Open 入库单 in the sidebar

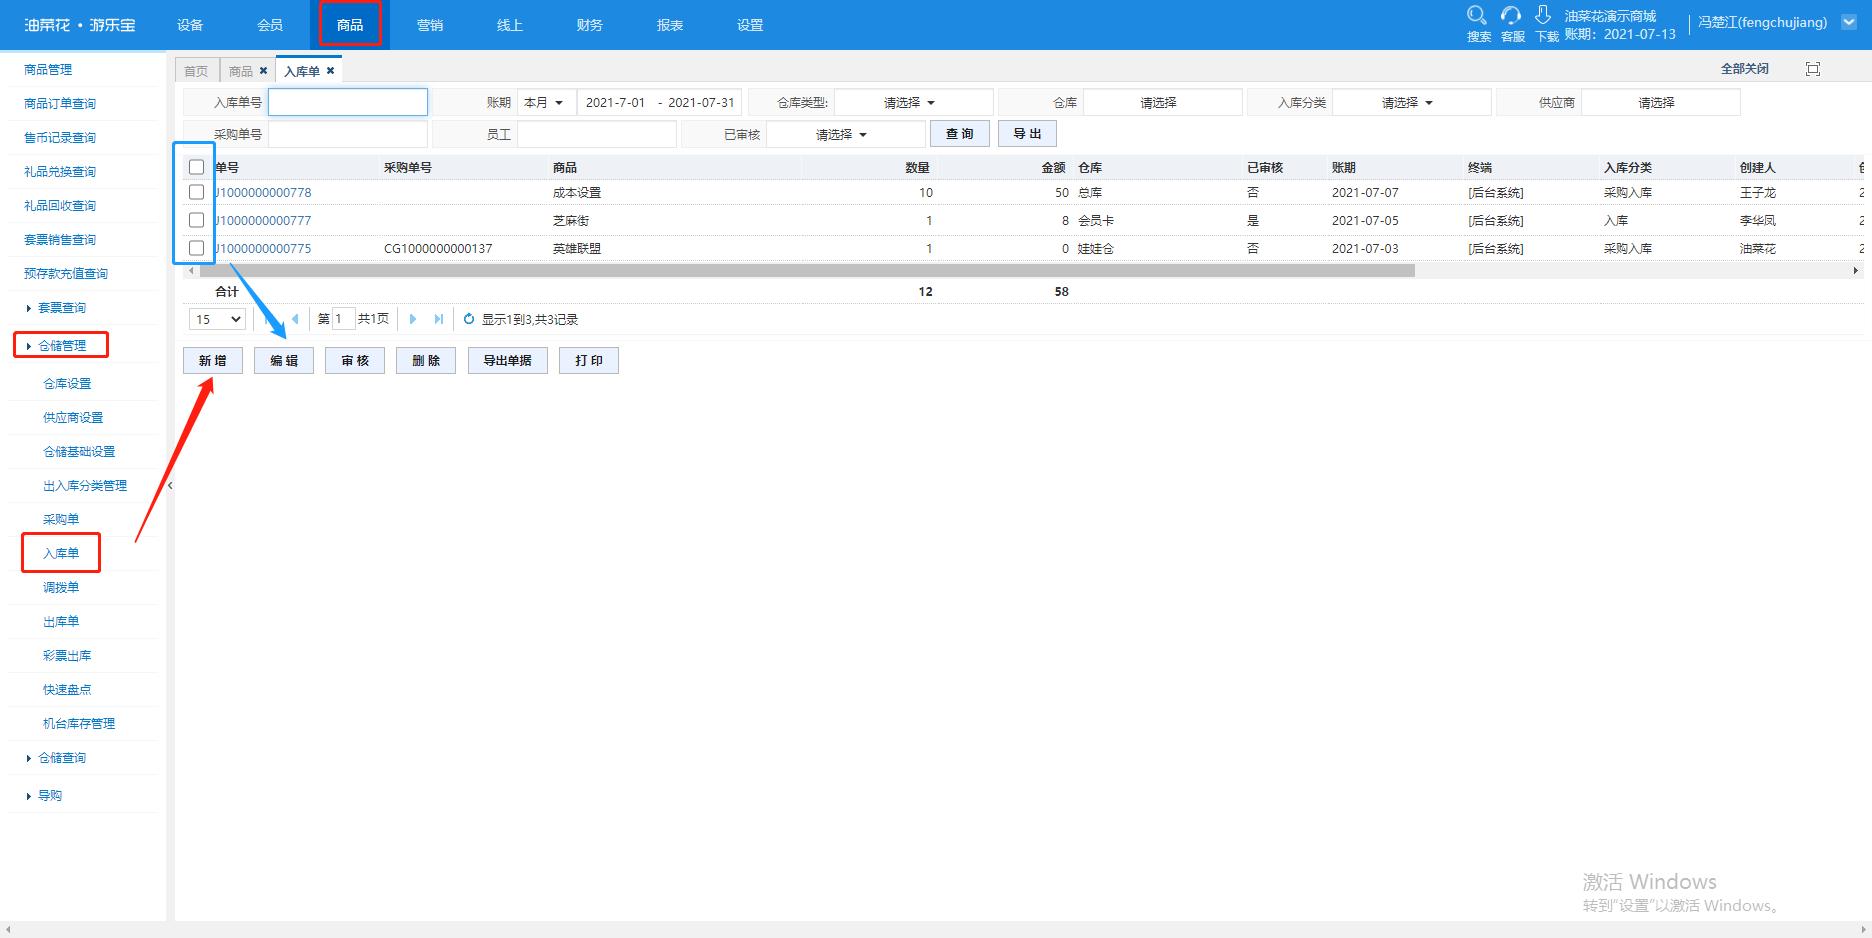pos(61,553)
